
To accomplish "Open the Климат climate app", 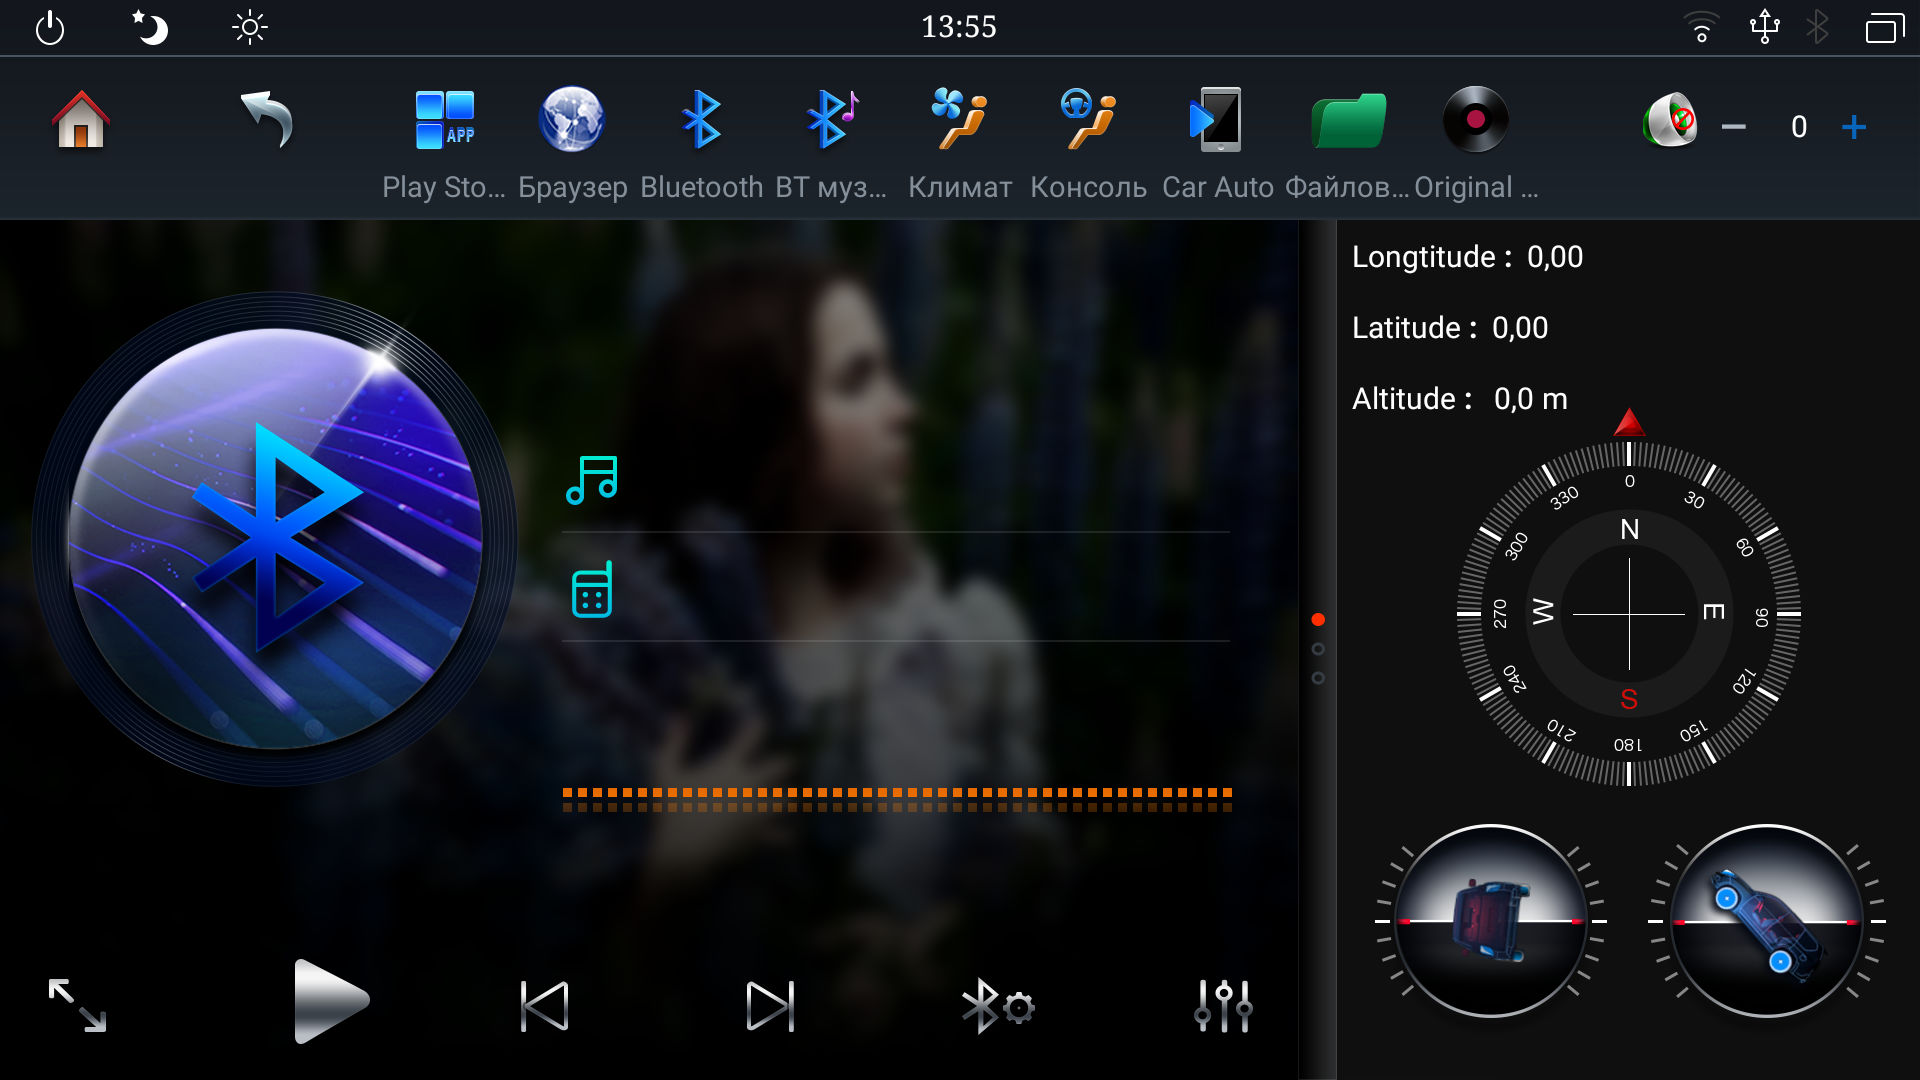I will (x=960, y=143).
